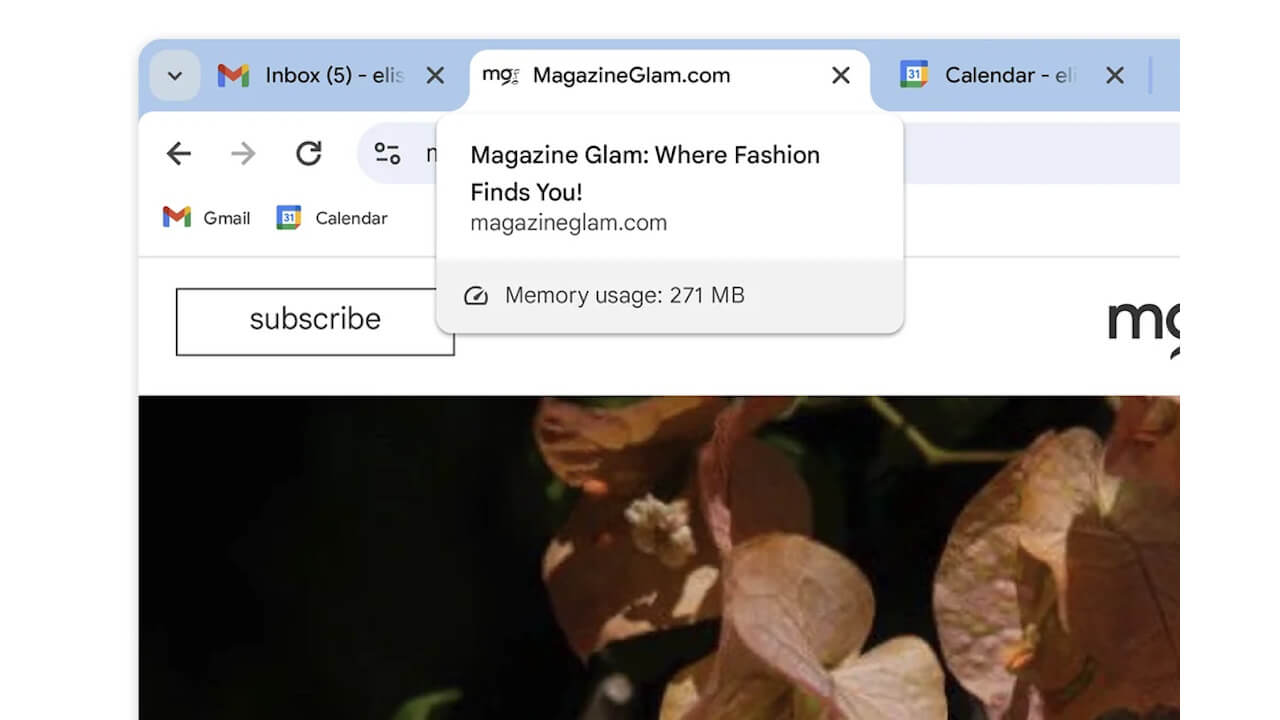This screenshot has height=720, width=1280.
Task: Open the tab search chevron menu
Action: click(x=174, y=75)
